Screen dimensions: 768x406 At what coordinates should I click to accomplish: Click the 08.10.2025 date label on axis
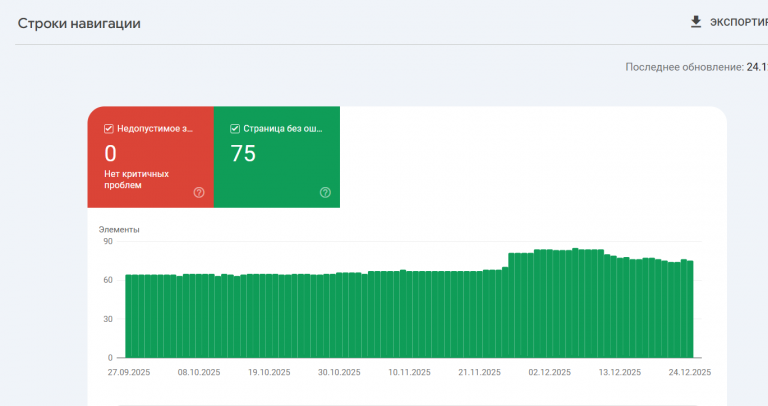click(x=199, y=372)
